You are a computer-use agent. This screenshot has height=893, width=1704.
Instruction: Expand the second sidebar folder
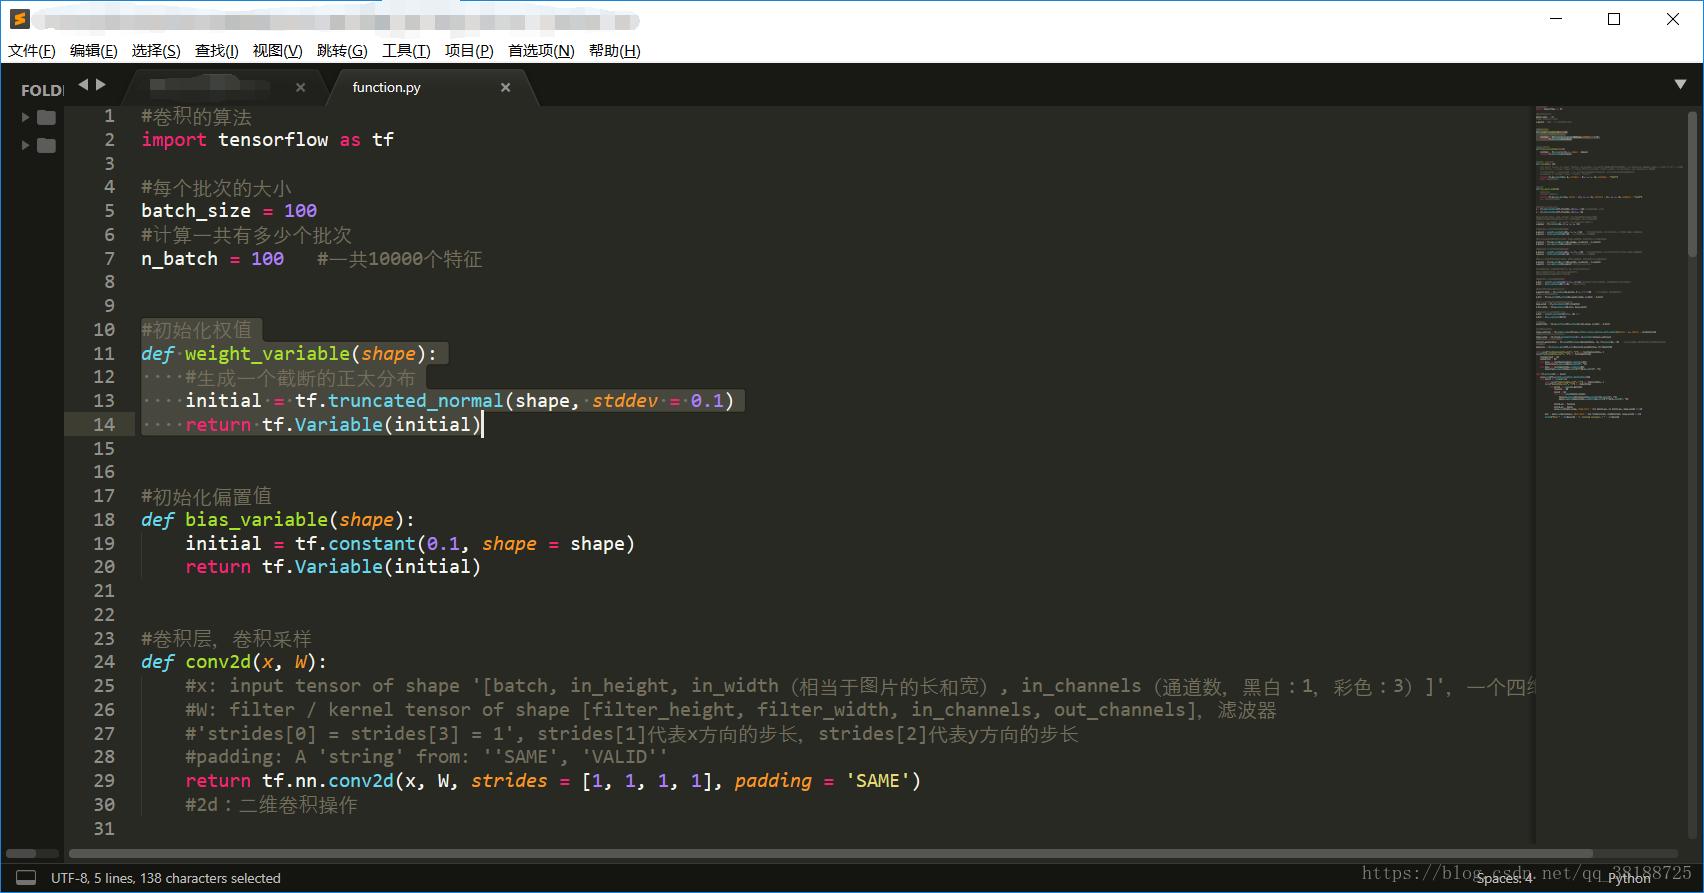[25, 145]
